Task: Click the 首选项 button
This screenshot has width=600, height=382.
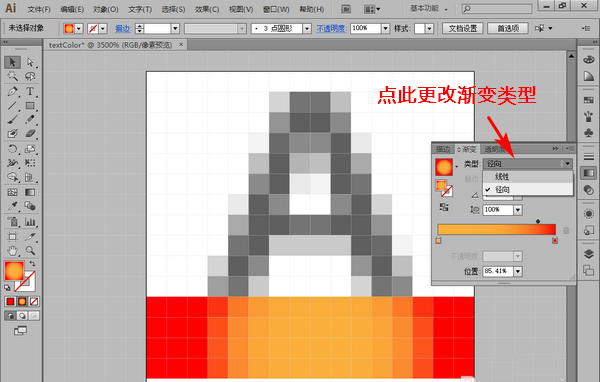Action: click(508, 28)
